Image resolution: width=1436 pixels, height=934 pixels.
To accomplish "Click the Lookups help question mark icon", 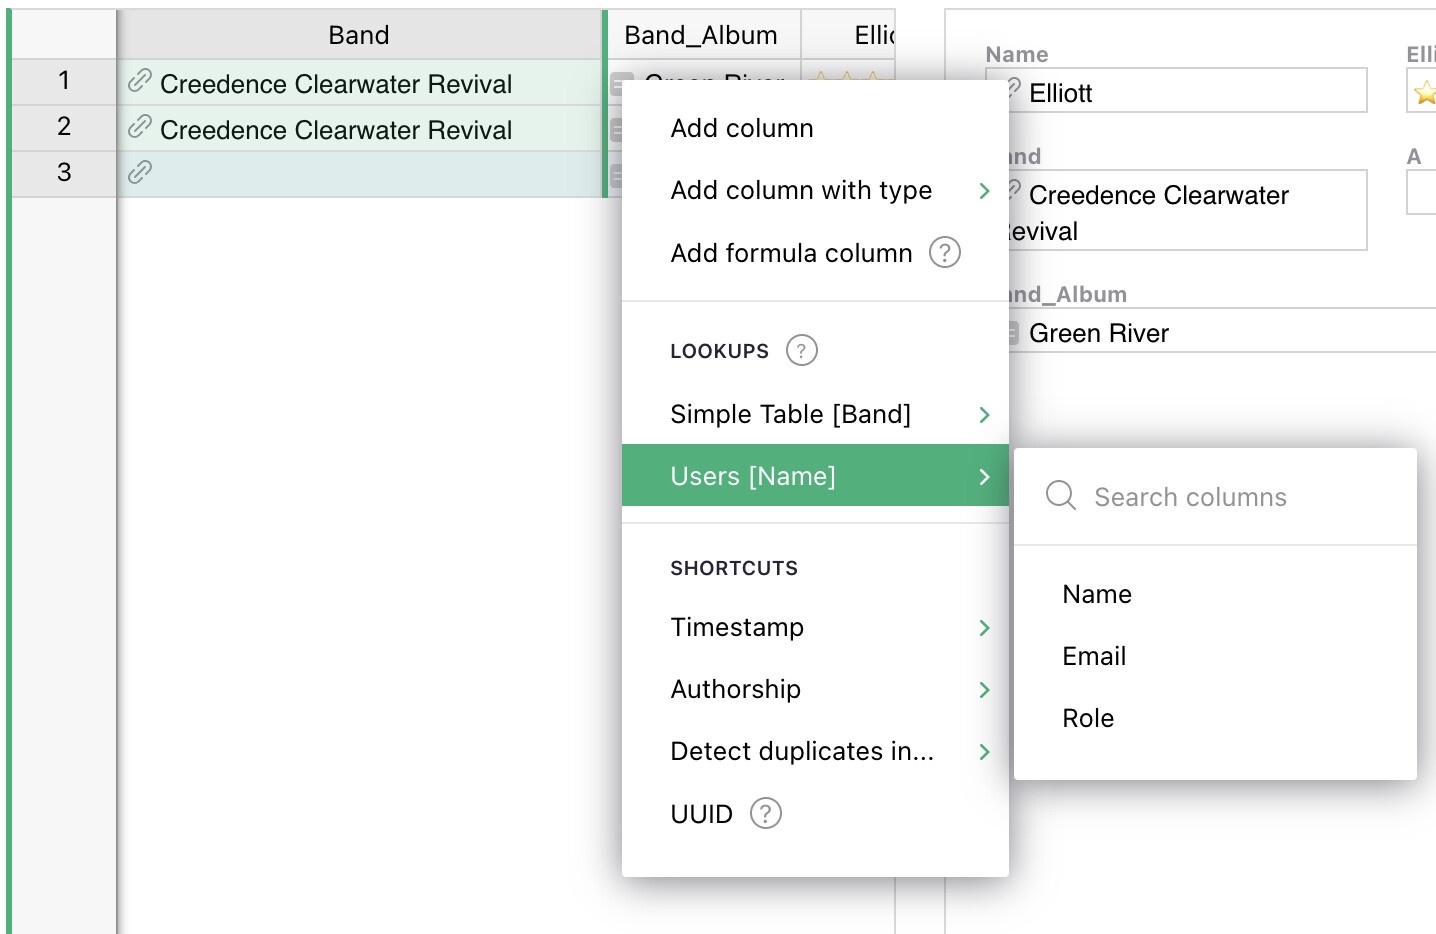I will 801,351.
